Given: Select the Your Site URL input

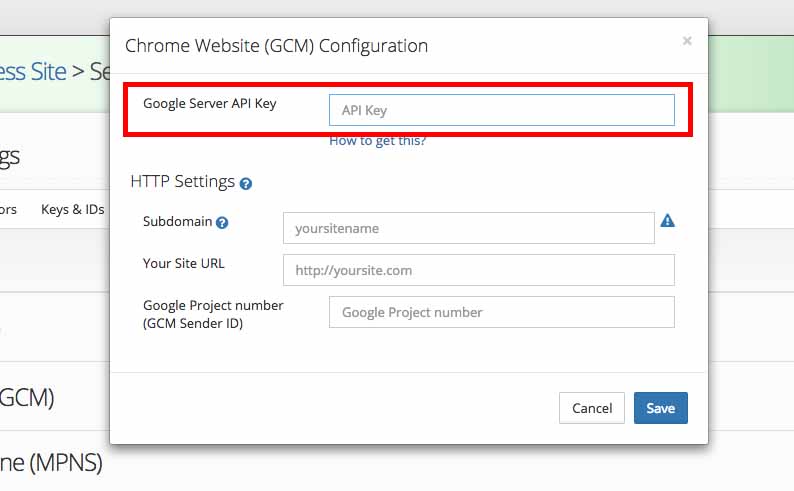Looking at the screenshot, I should coord(478,270).
